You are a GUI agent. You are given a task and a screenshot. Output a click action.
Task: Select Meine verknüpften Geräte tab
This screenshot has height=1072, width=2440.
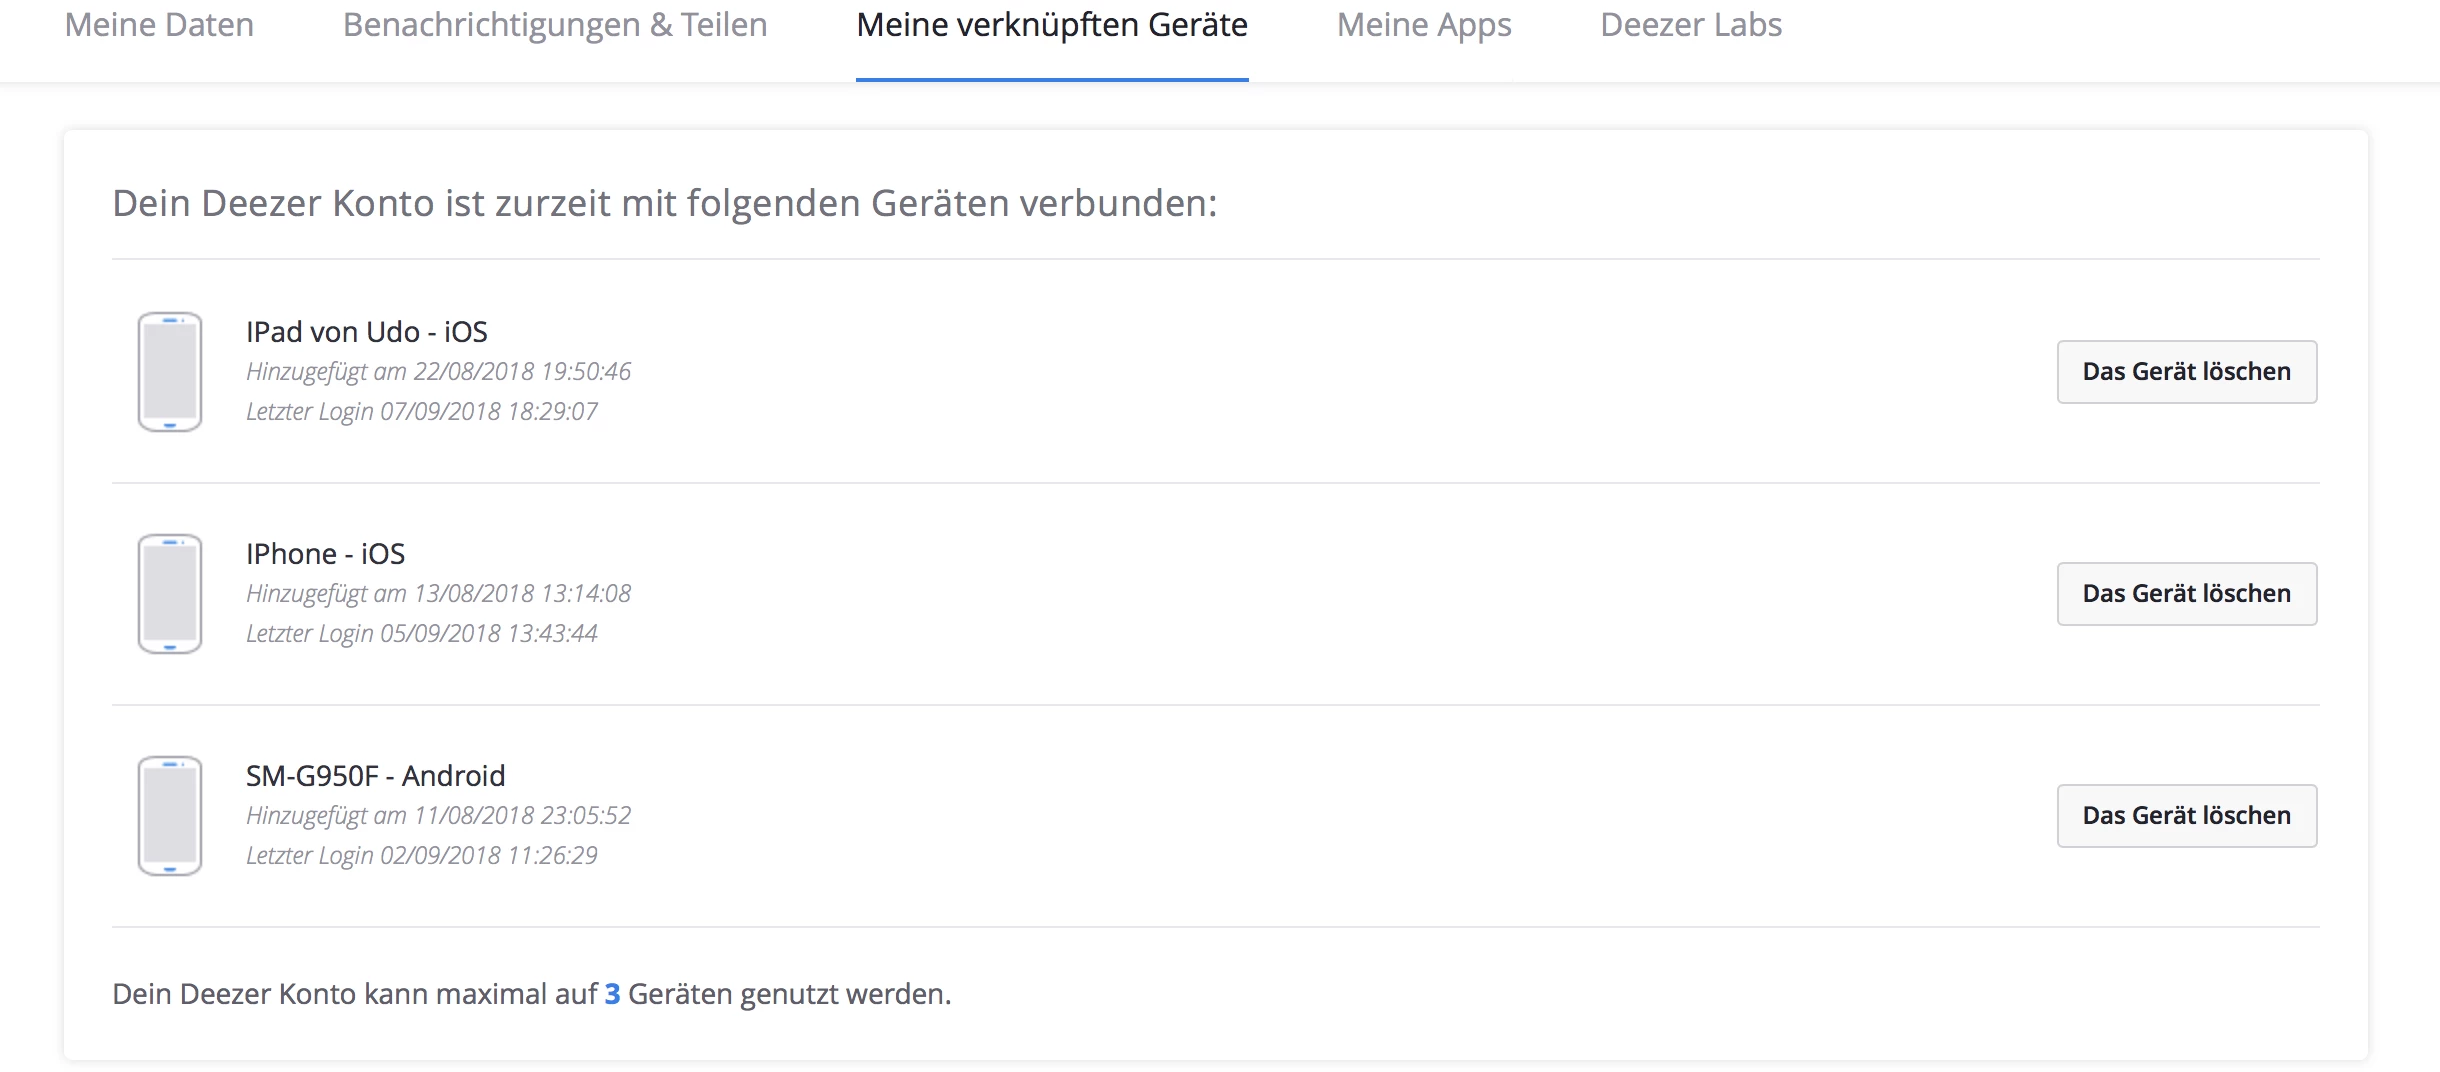tap(1052, 25)
